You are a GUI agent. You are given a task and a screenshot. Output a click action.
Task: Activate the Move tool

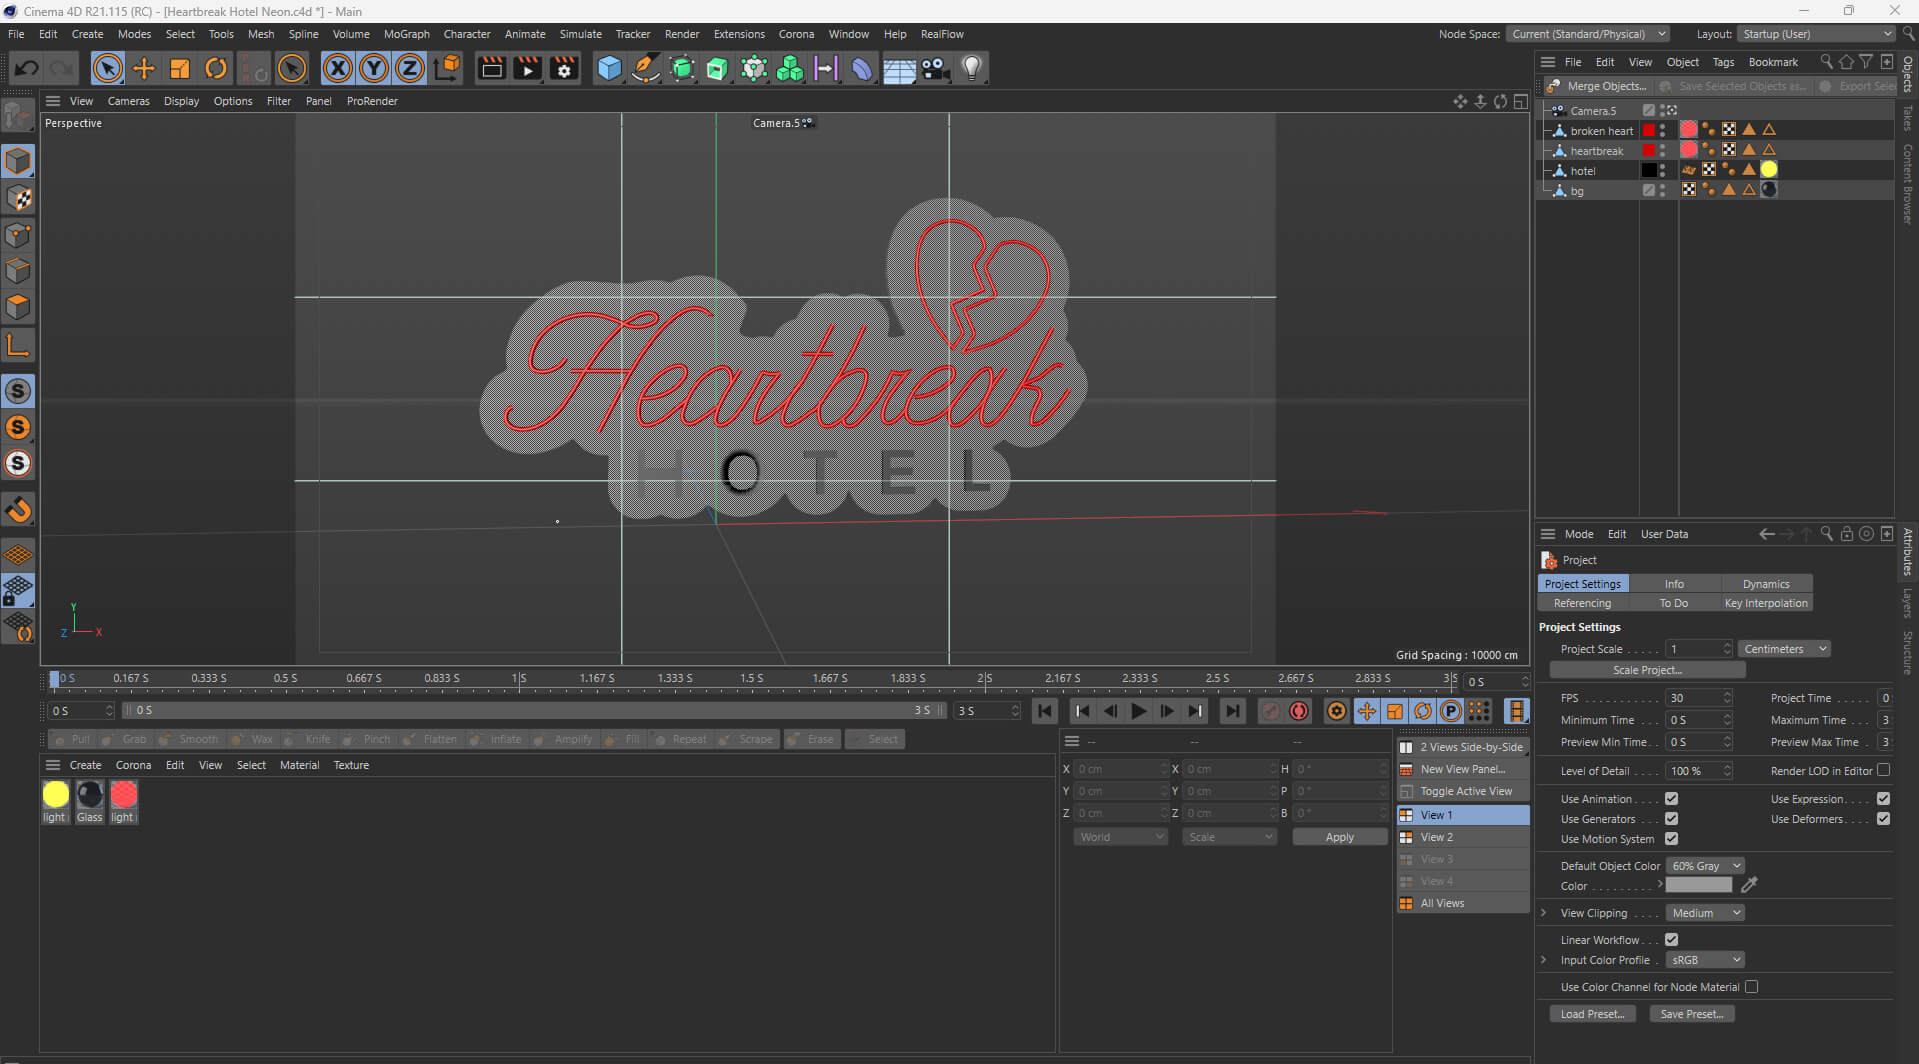pos(144,68)
